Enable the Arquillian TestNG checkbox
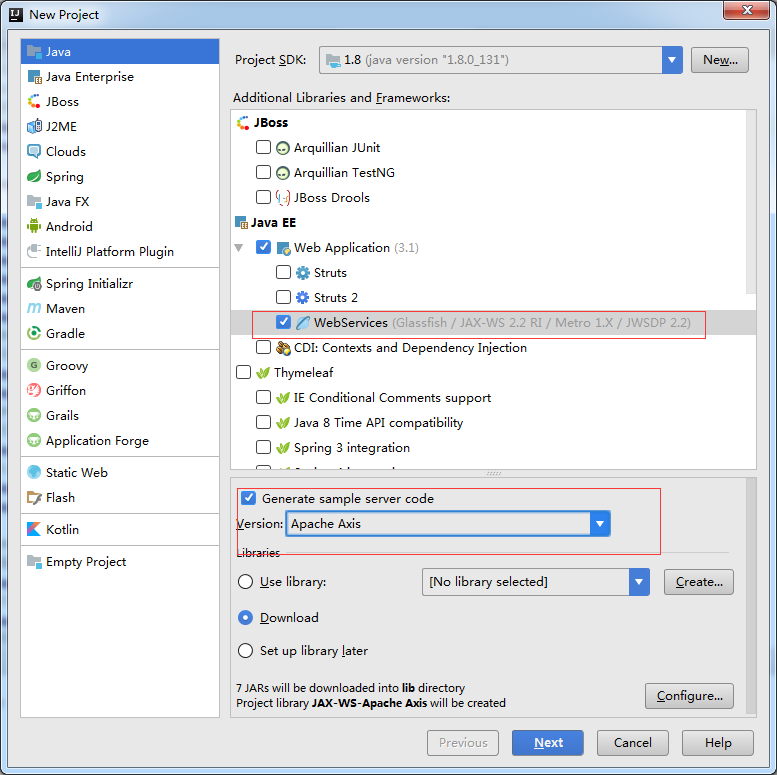The width and height of the screenshot is (777, 775). point(263,172)
